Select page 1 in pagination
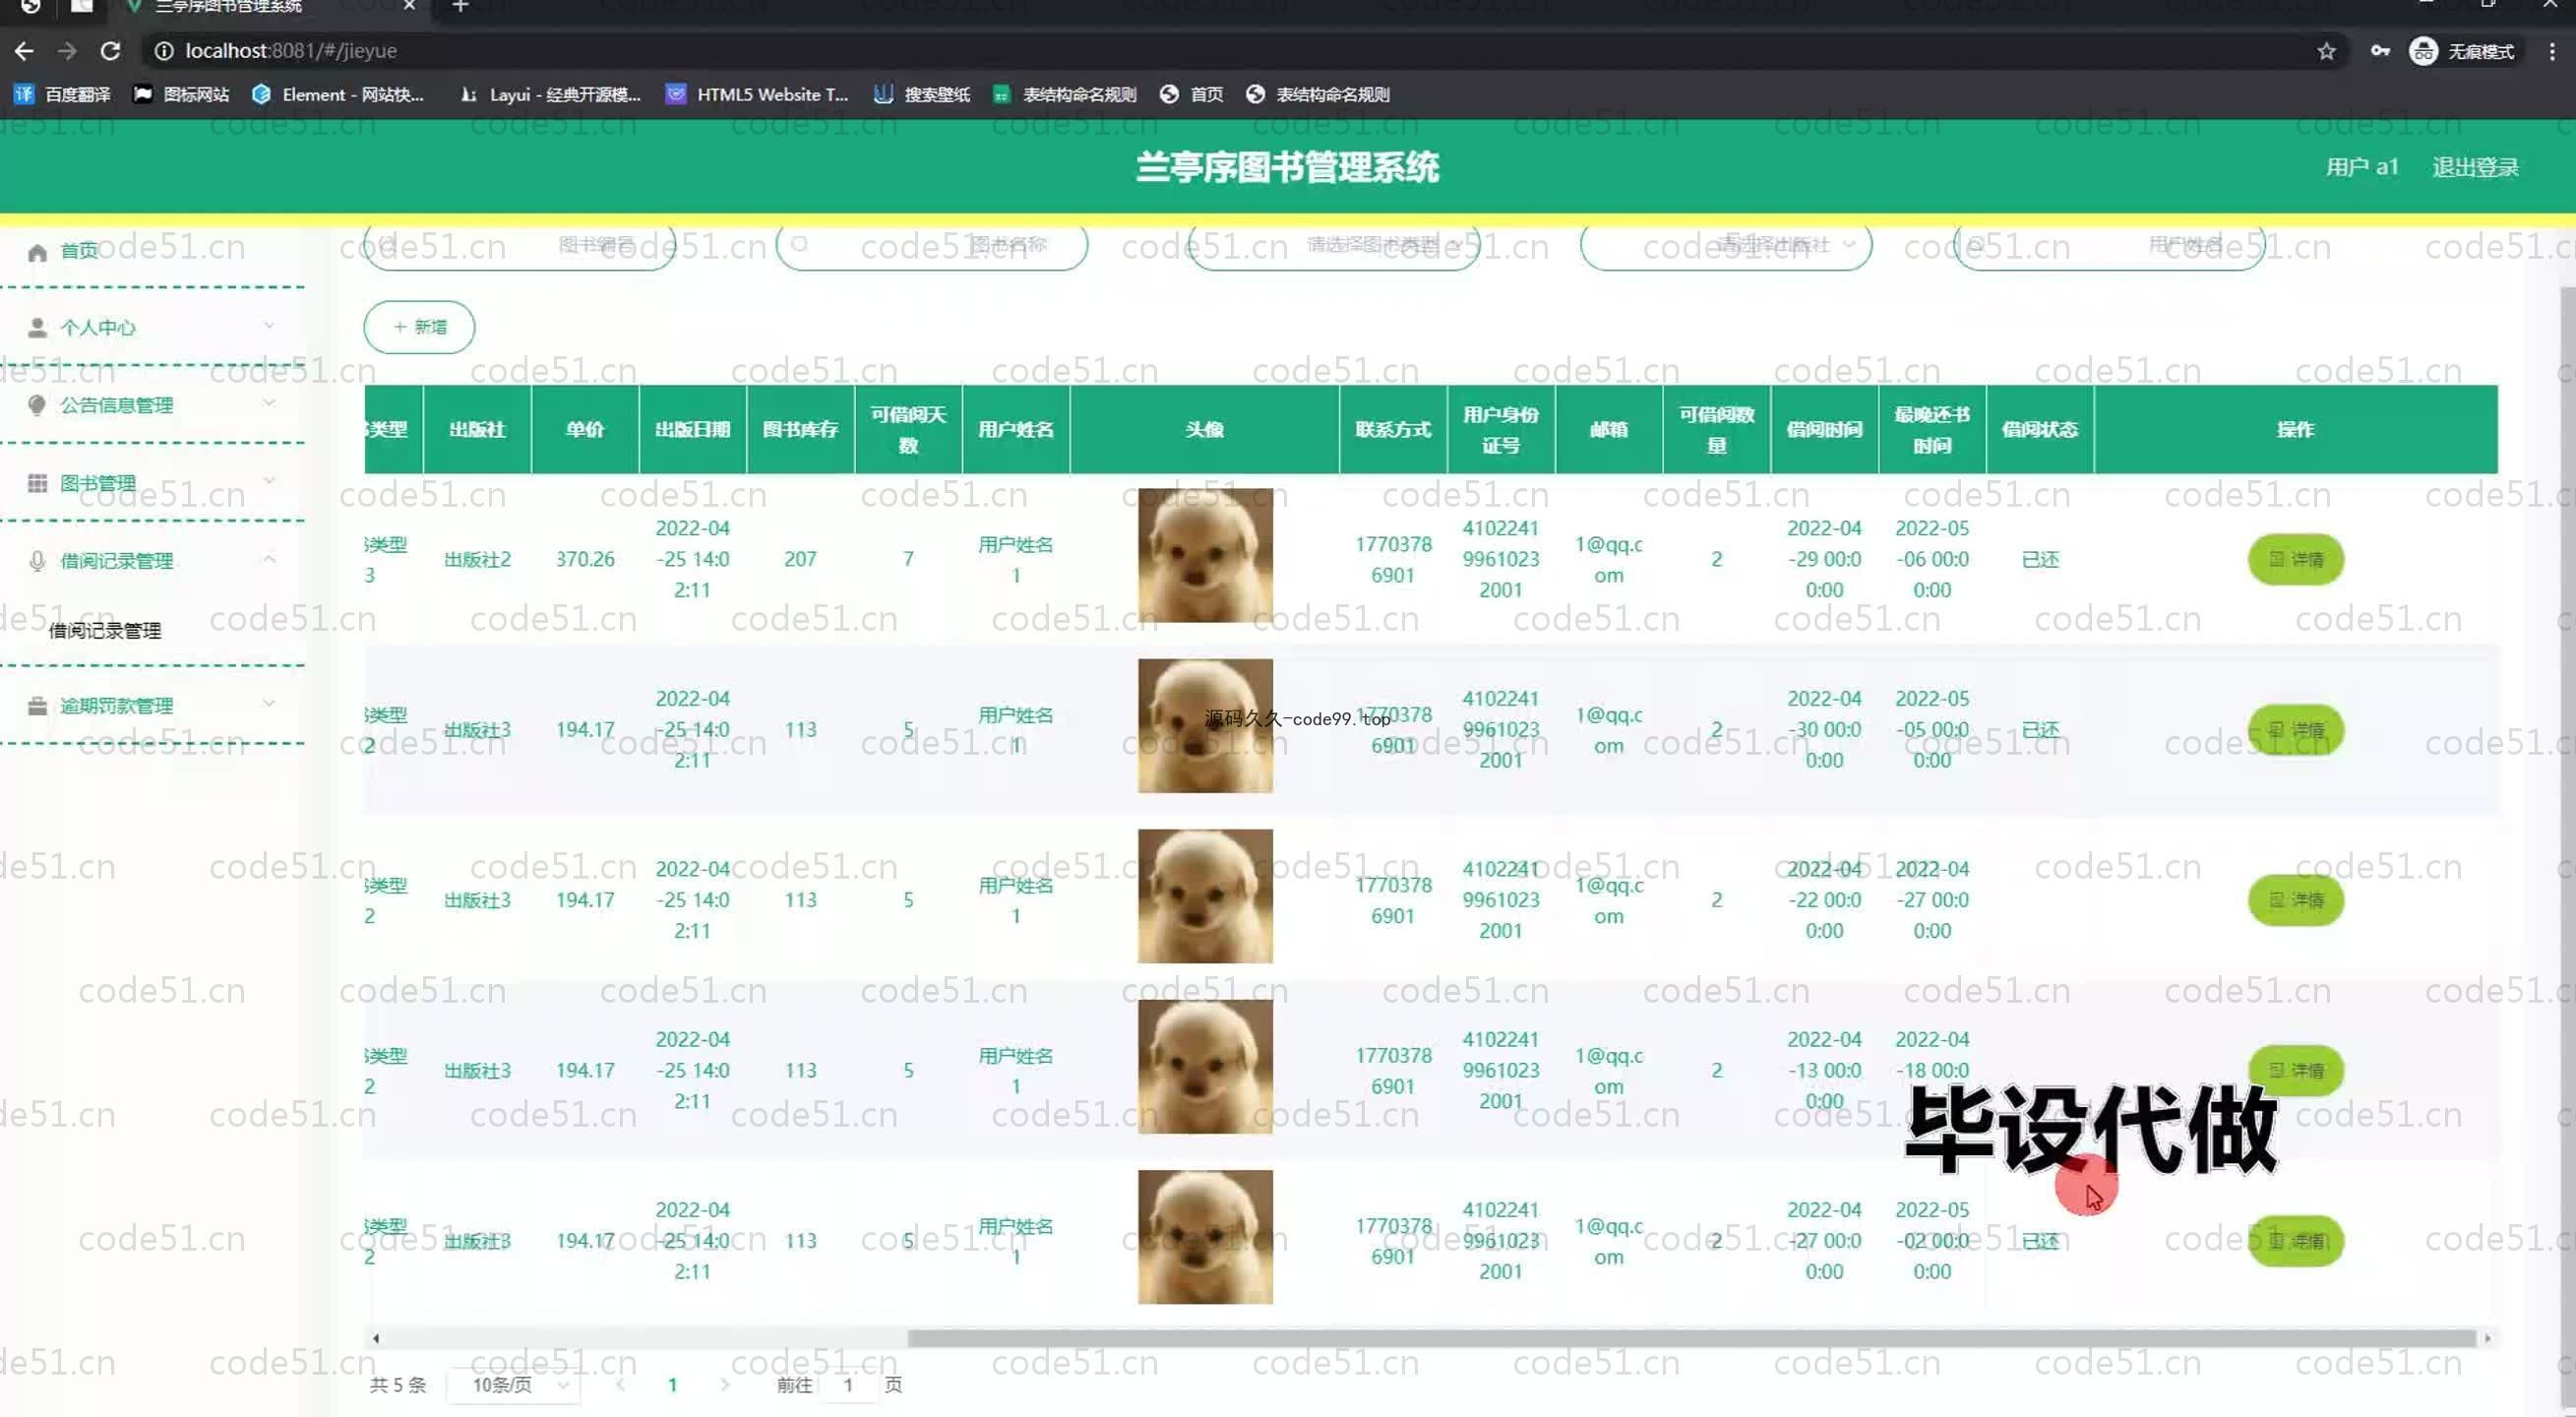Viewport: 2576px width, 1417px height. [x=673, y=1385]
